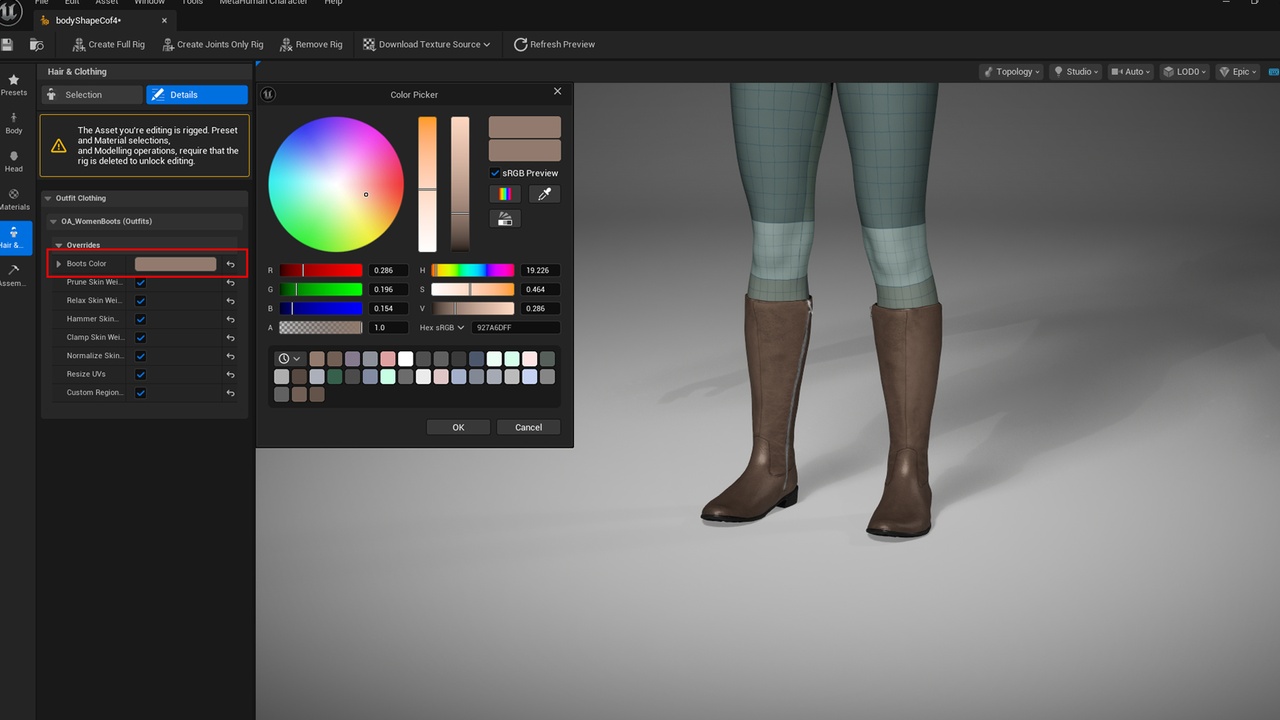Open Download Texture Source dropdown
1280x720 pixels.
(427, 44)
